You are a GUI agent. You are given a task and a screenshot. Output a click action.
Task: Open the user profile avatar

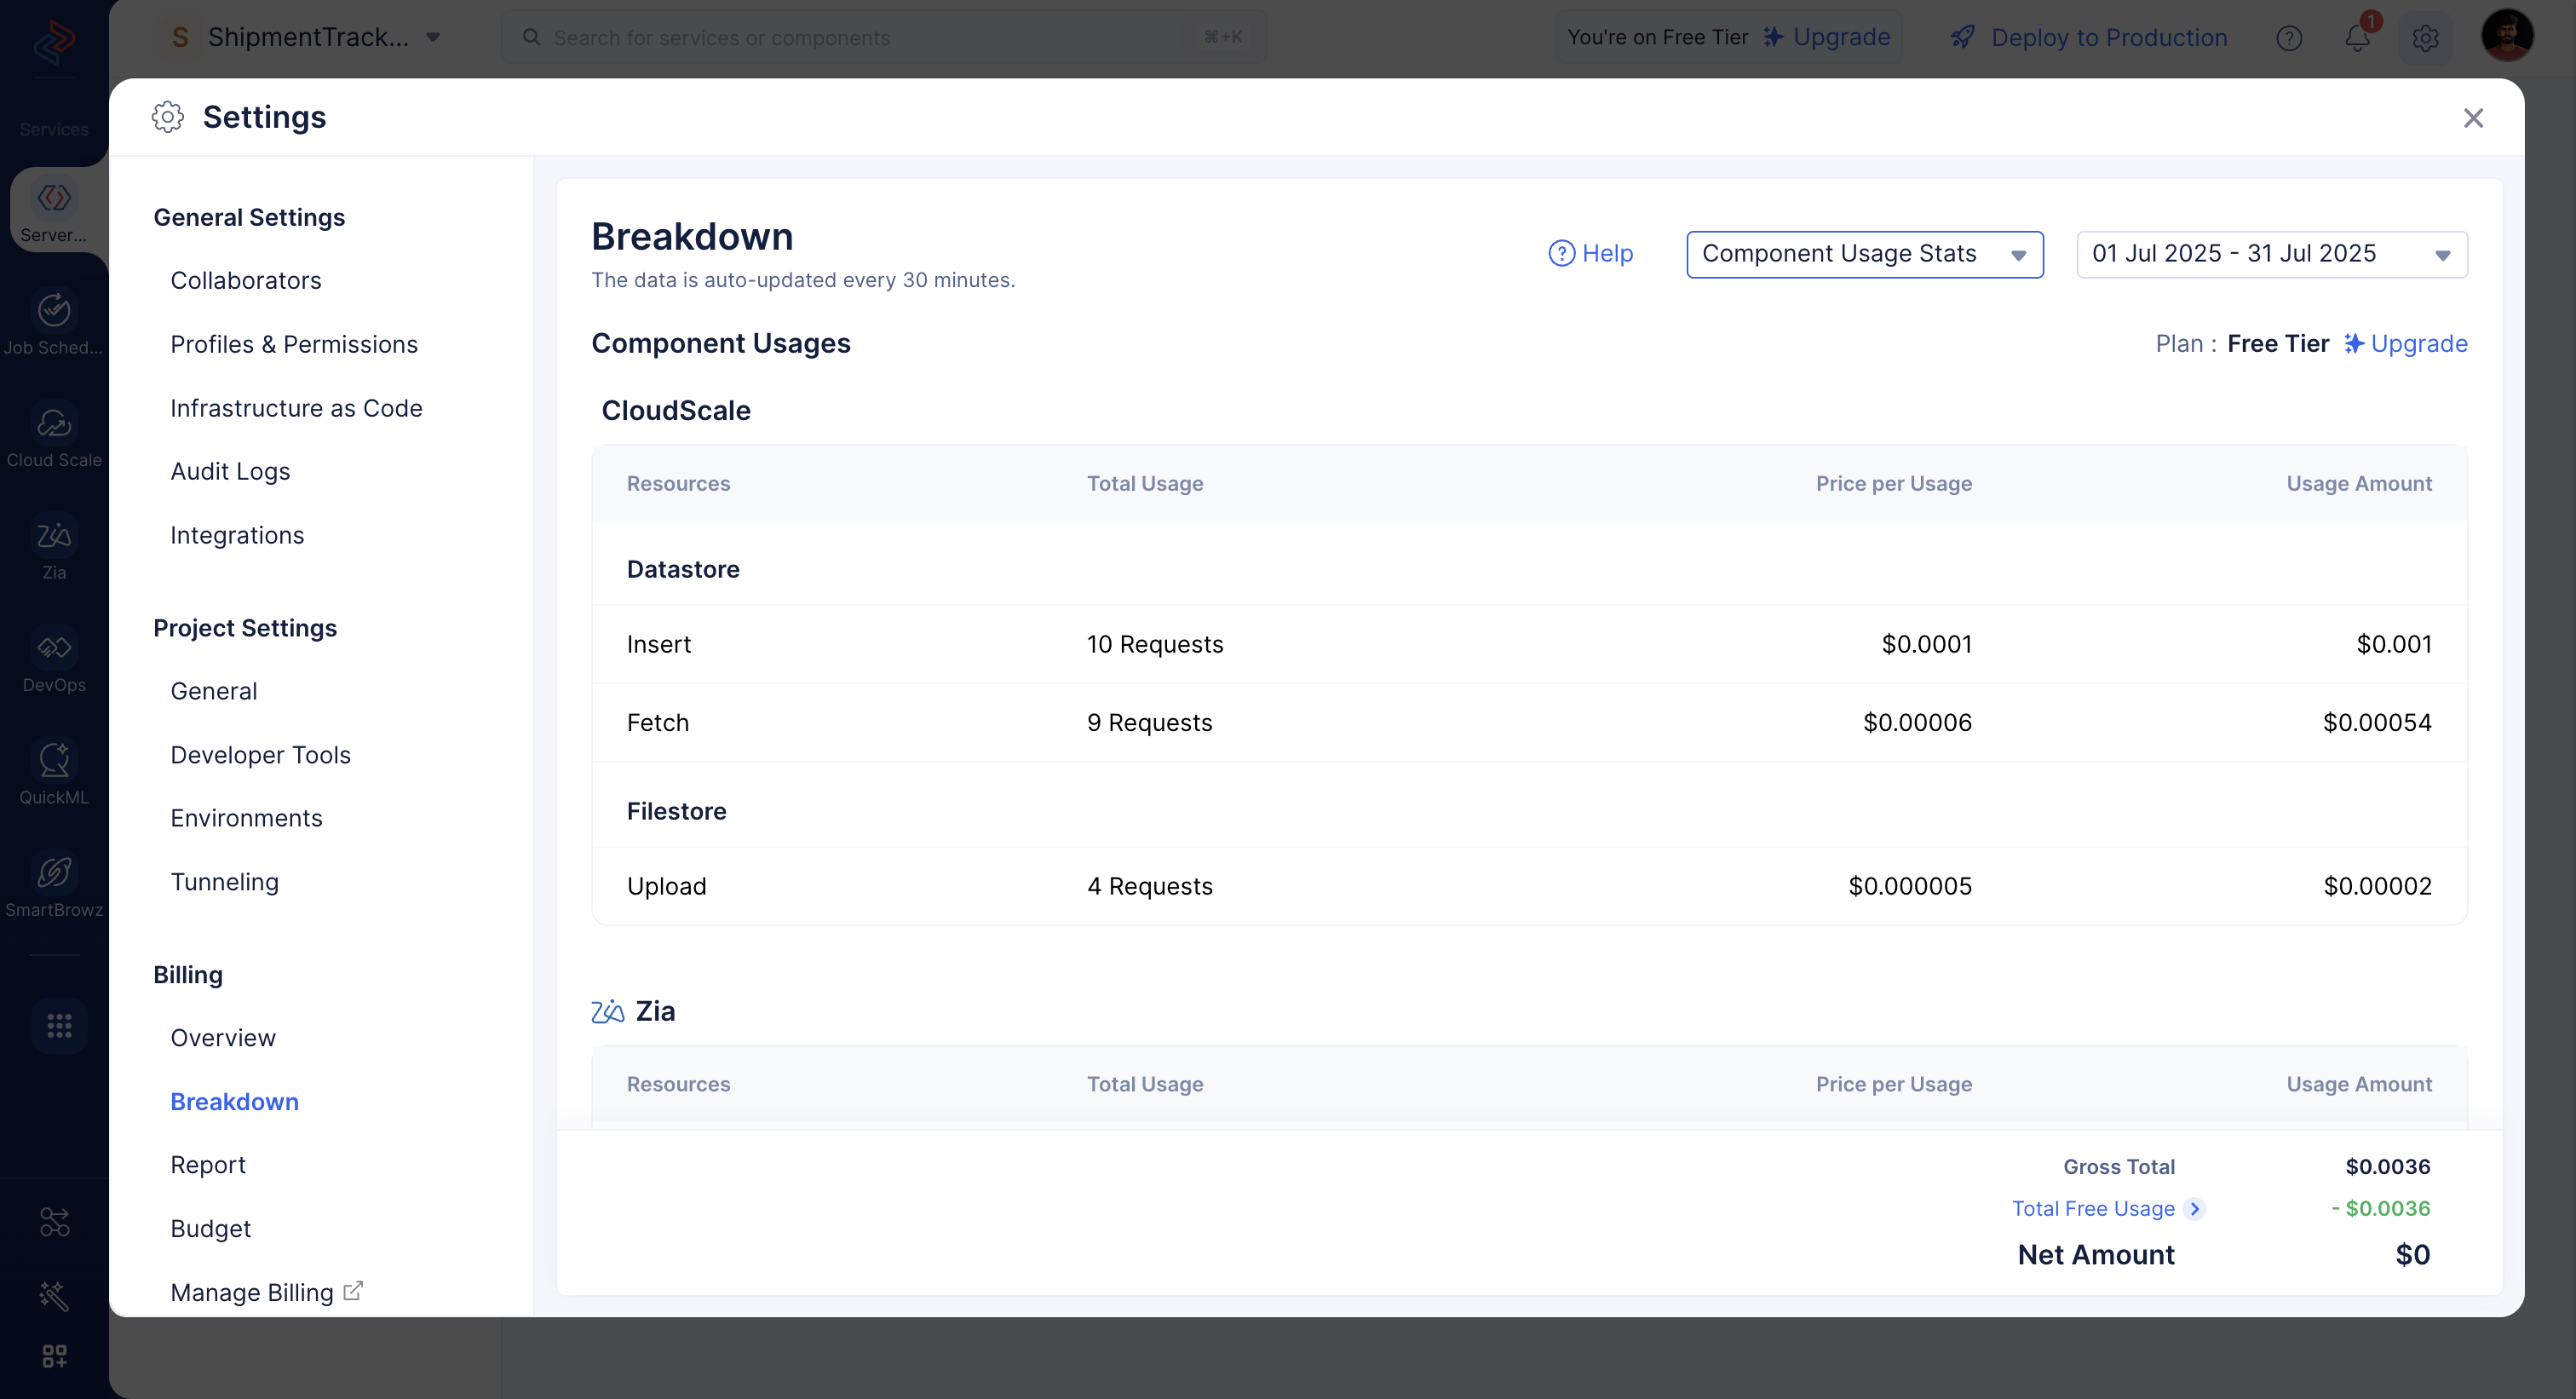tap(2507, 36)
